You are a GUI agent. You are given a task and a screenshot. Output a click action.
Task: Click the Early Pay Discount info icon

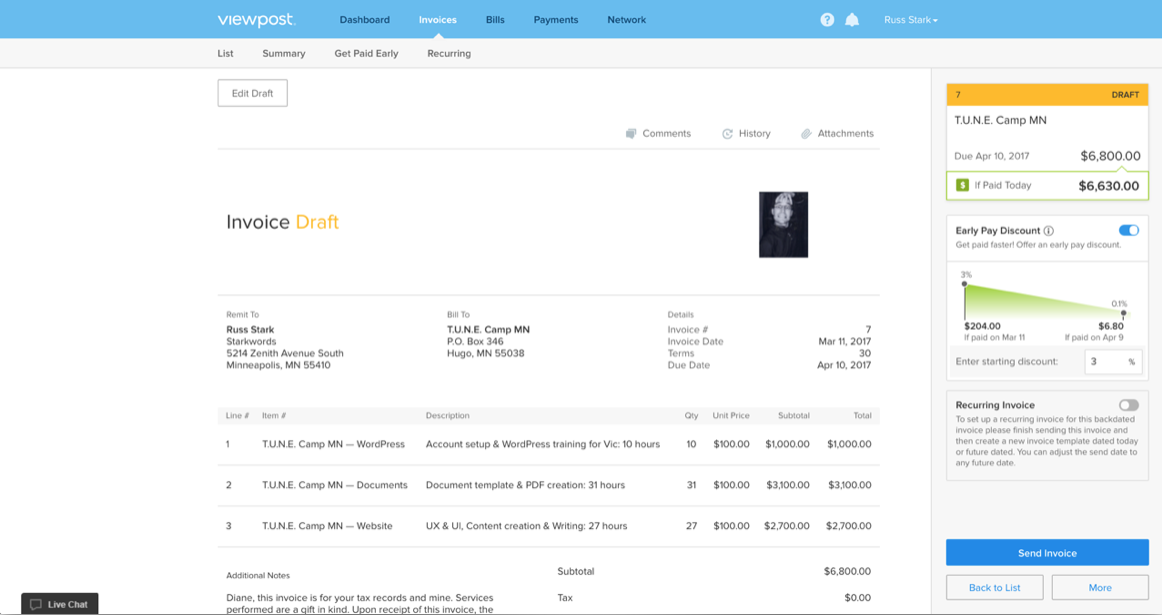(1048, 231)
